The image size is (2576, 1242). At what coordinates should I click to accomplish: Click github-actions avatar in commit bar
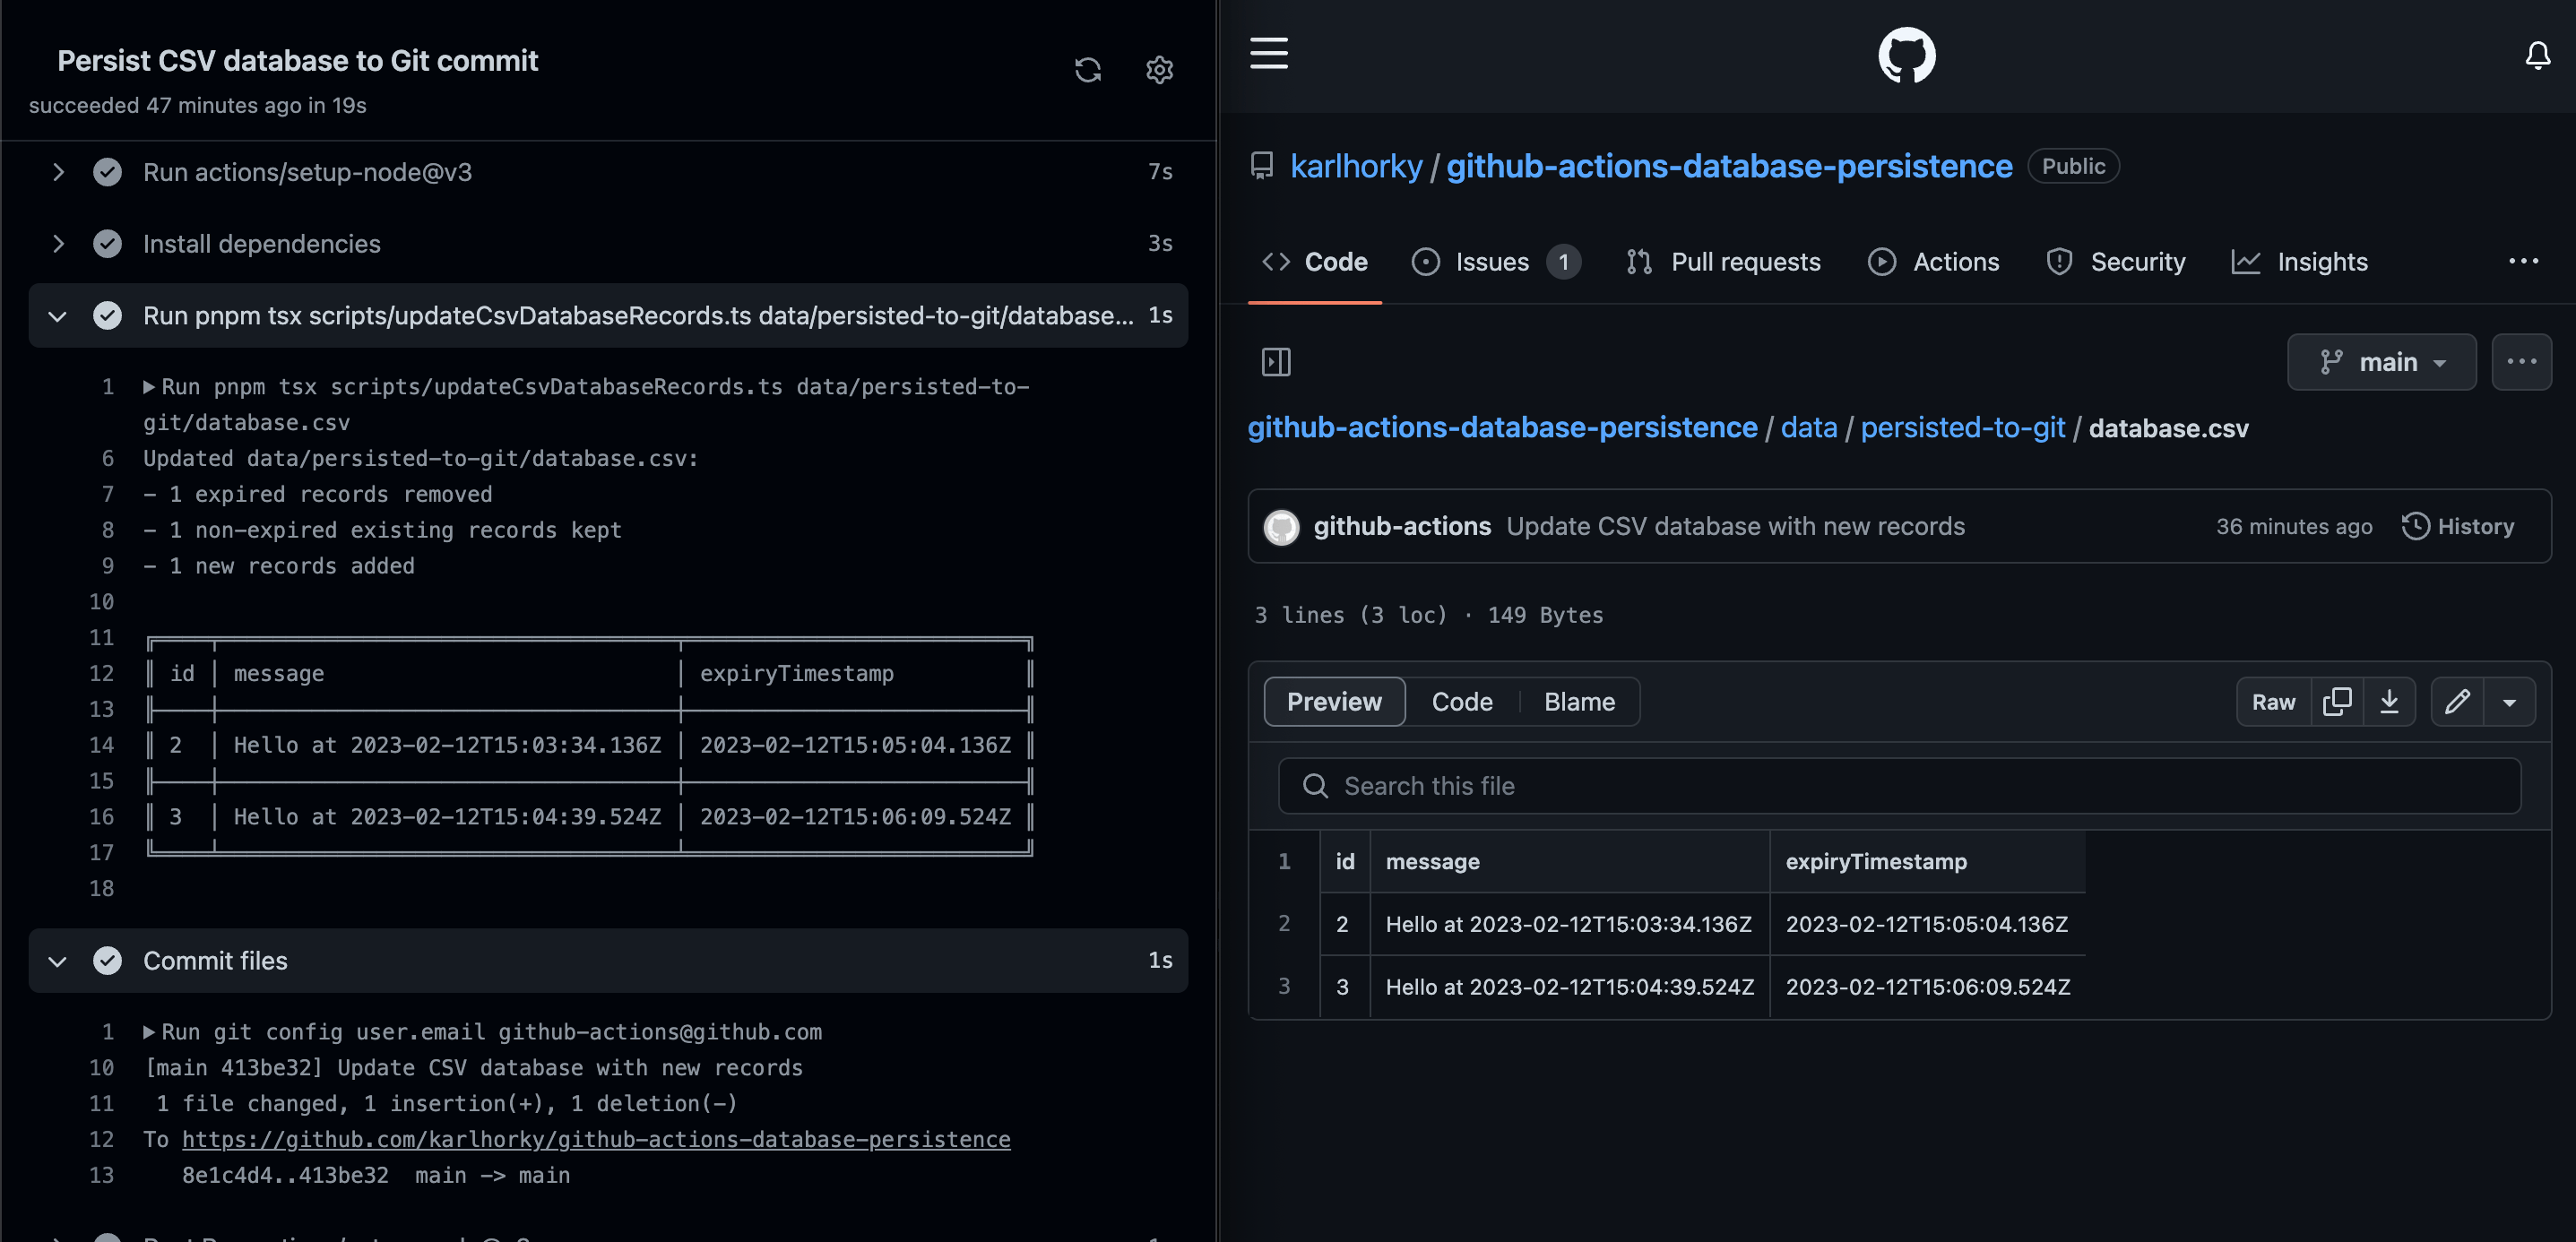pyautogui.click(x=1281, y=527)
